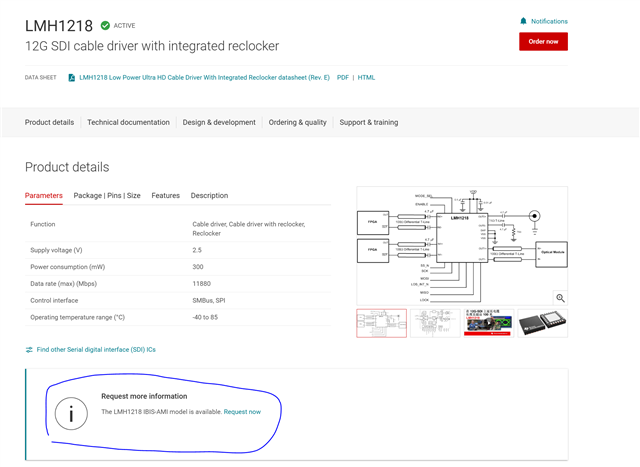This screenshot has height=467, width=640.
Task: Click the green ACTIVE status checkmark icon
Action: pos(105,25)
